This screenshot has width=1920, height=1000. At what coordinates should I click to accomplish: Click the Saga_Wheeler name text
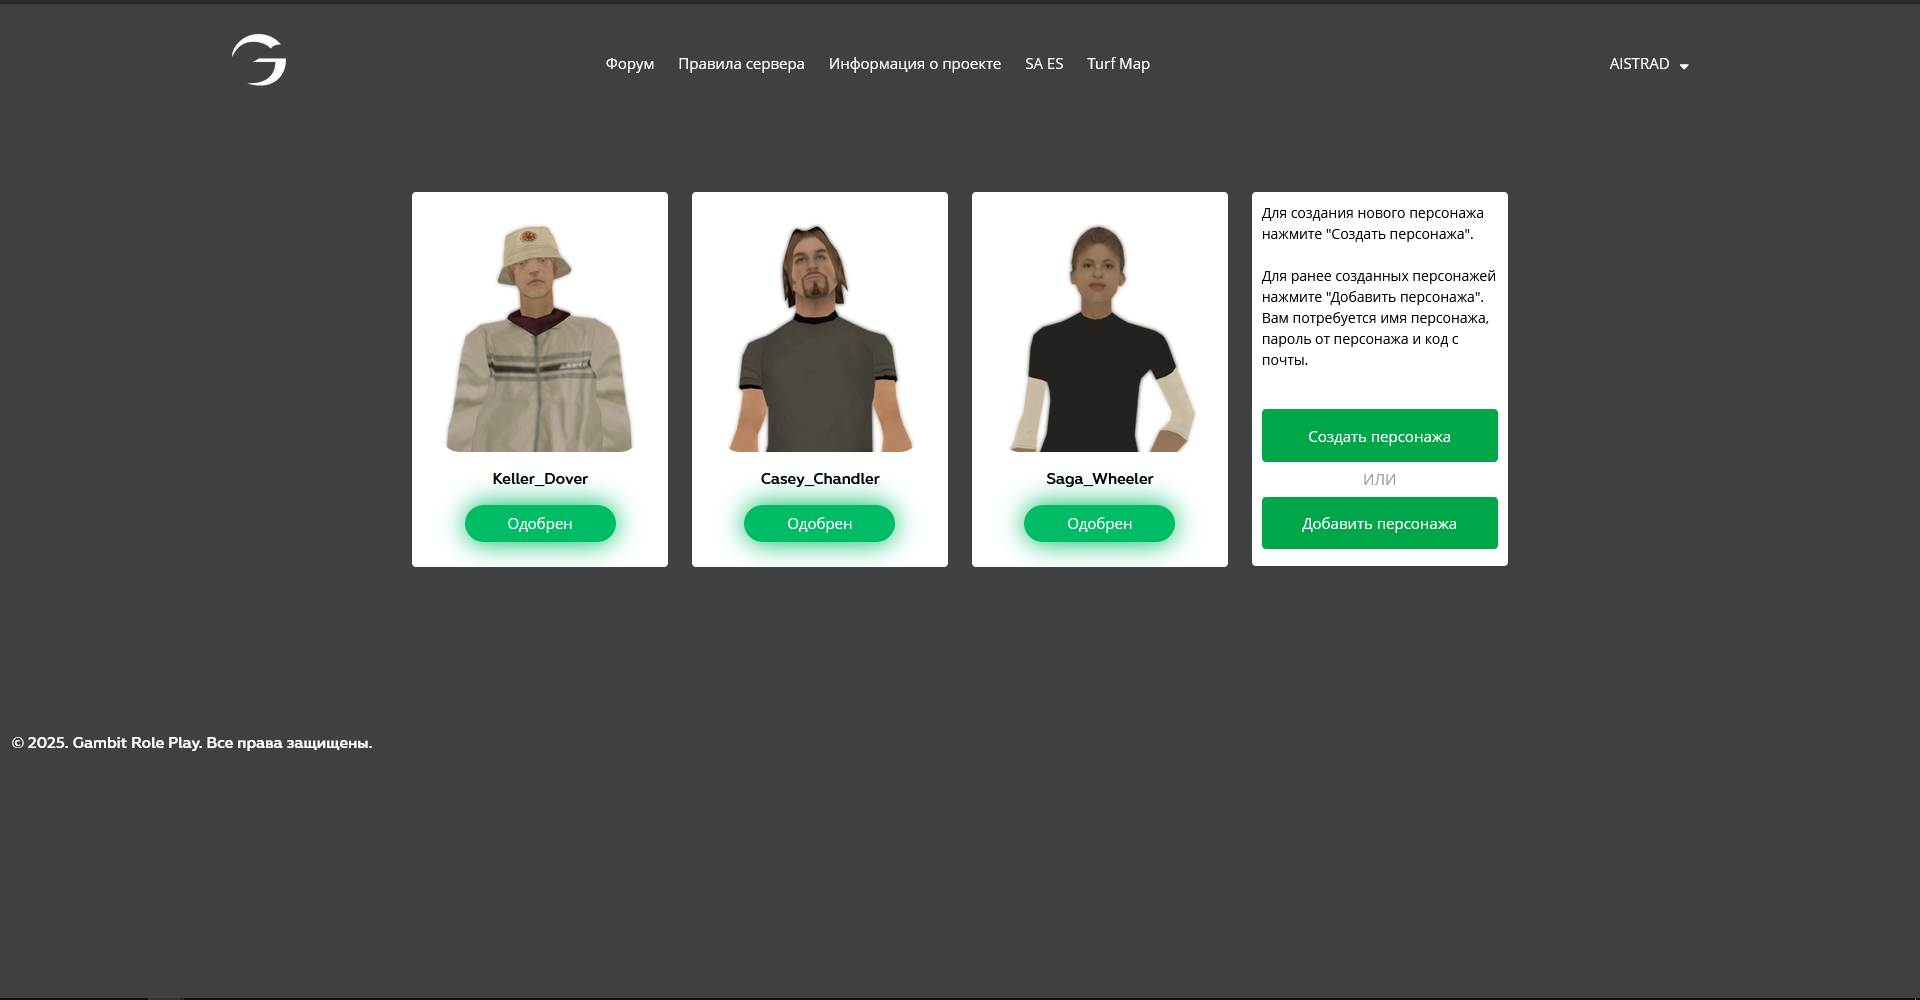(1100, 479)
